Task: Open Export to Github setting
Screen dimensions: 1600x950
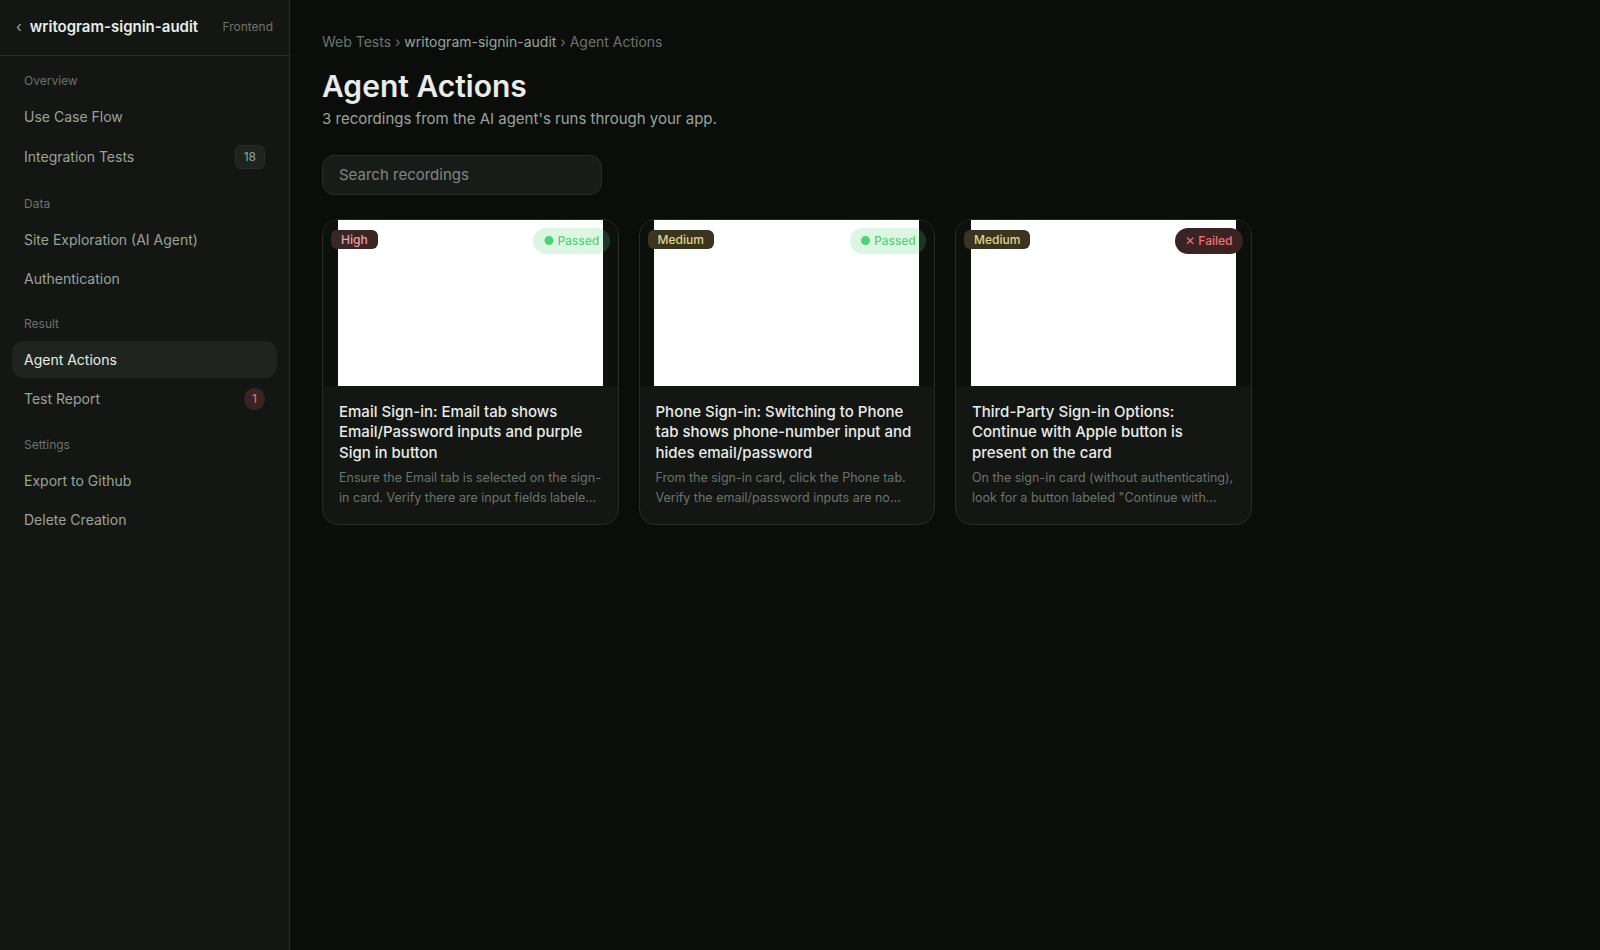Action: click(144, 481)
